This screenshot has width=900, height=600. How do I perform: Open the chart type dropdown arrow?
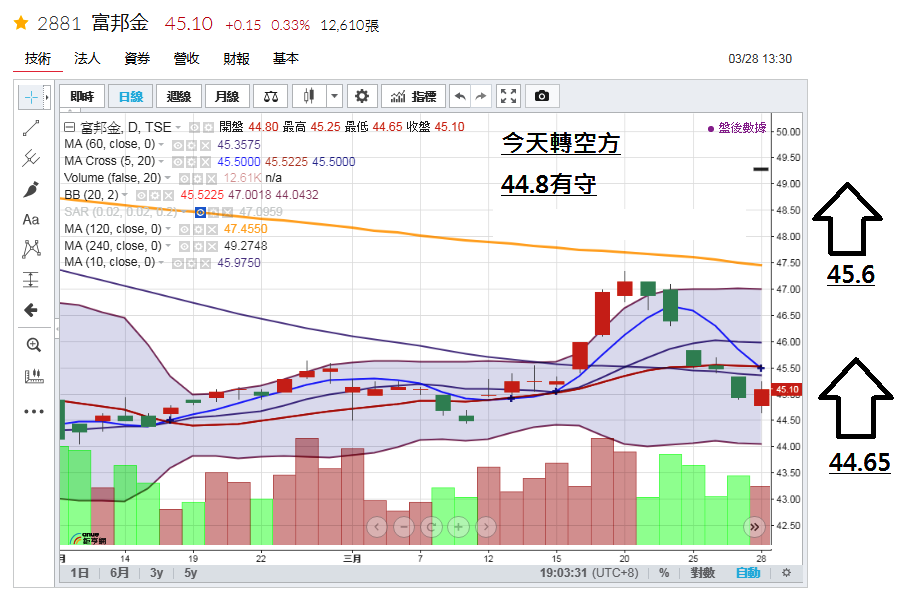coord(334,96)
